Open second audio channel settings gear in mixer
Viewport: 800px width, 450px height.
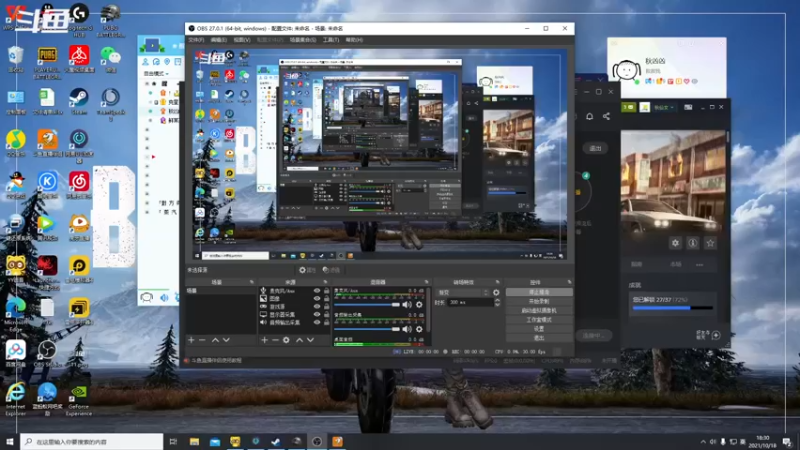click(x=419, y=329)
